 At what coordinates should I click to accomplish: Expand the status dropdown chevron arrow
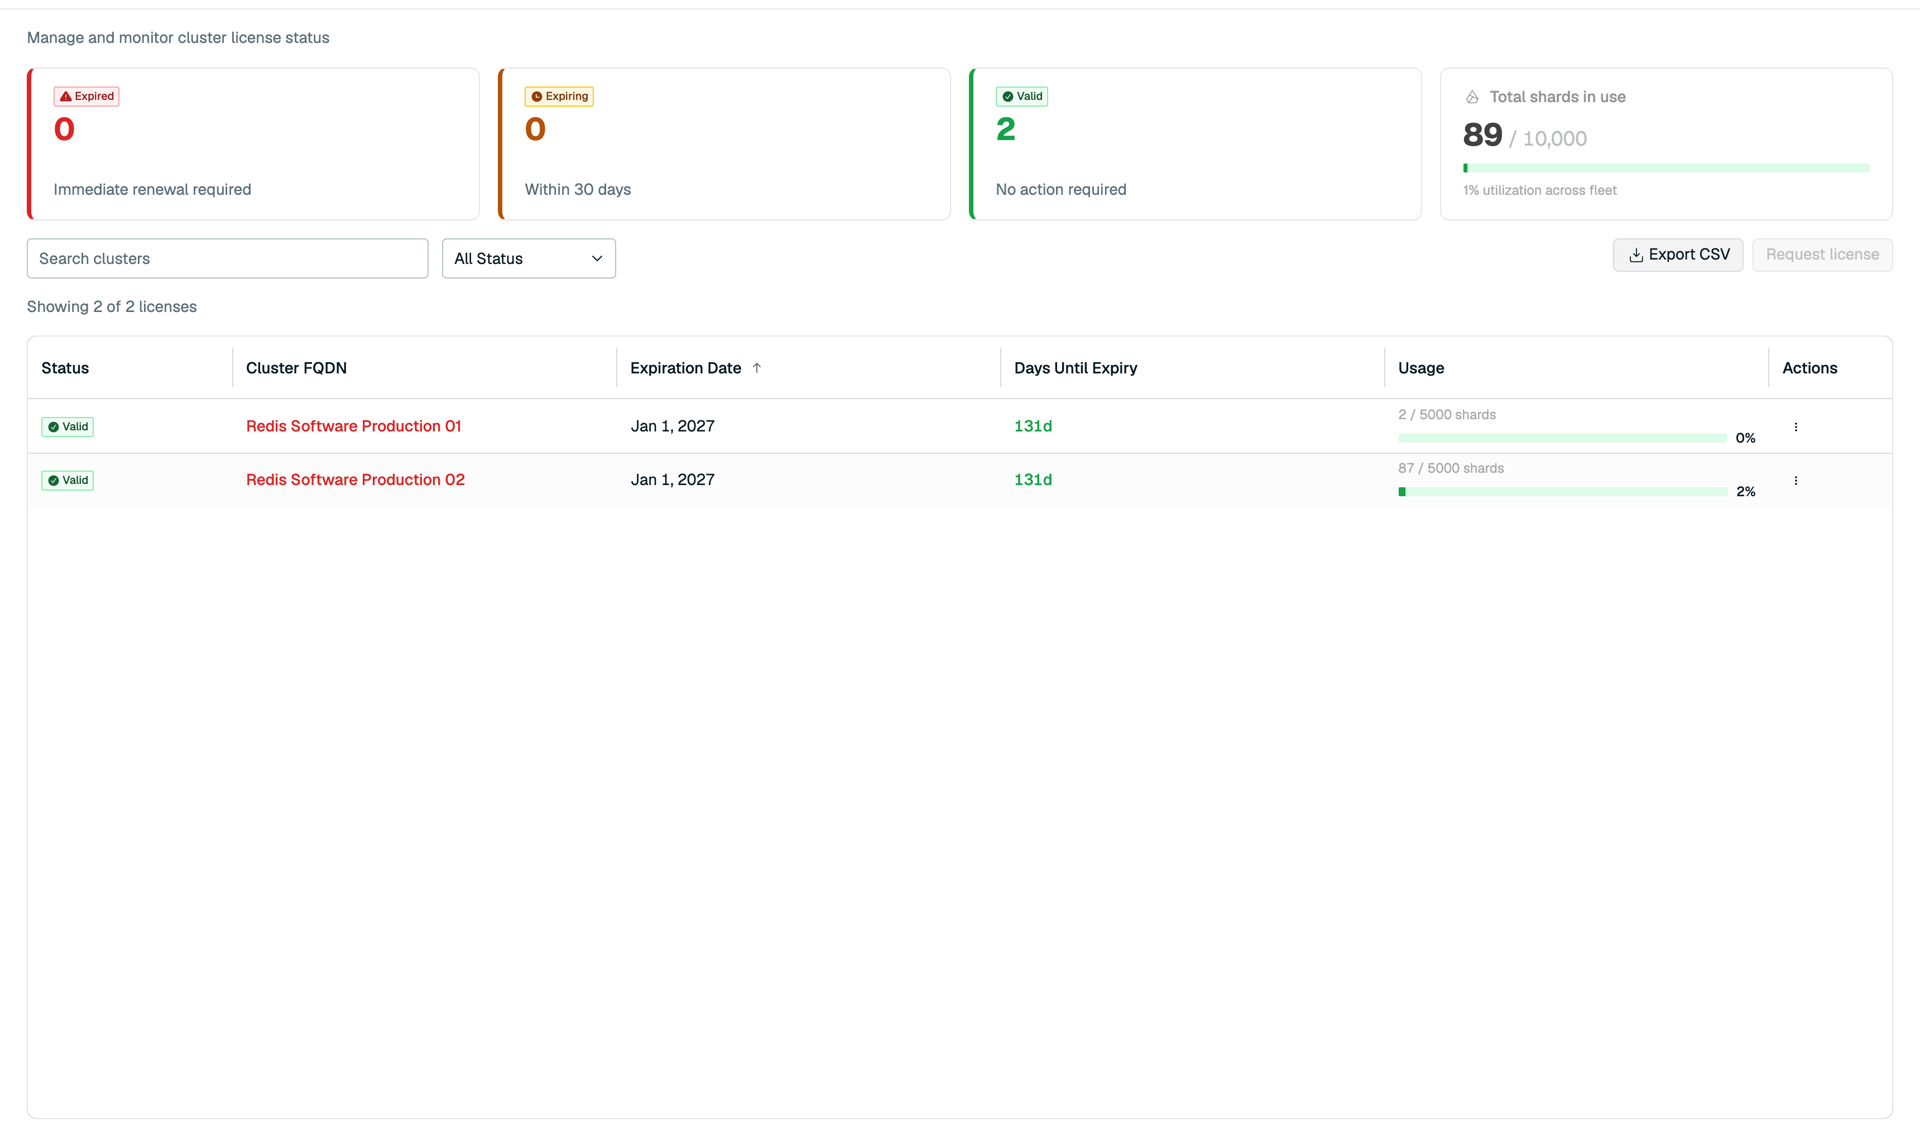[597, 259]
